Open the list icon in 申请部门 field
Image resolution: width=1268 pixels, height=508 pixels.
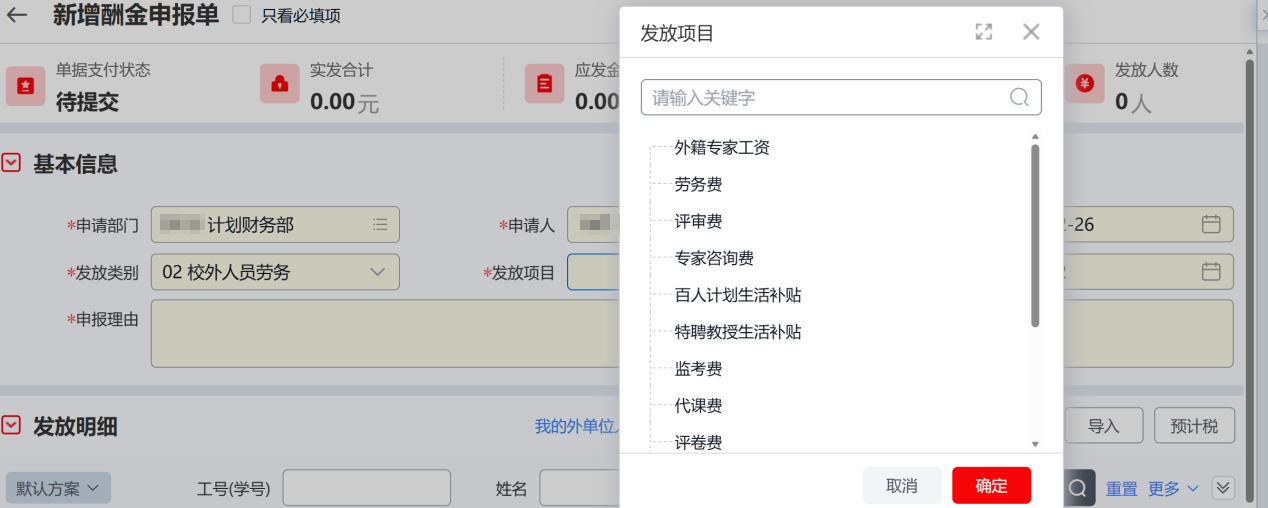pos(380,225)
